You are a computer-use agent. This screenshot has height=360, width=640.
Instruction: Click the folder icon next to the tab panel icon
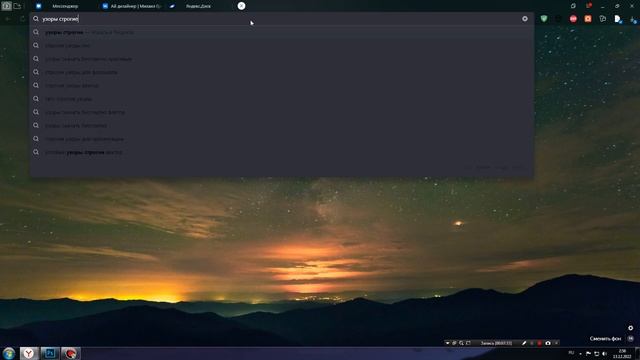(x=17, y=6)
